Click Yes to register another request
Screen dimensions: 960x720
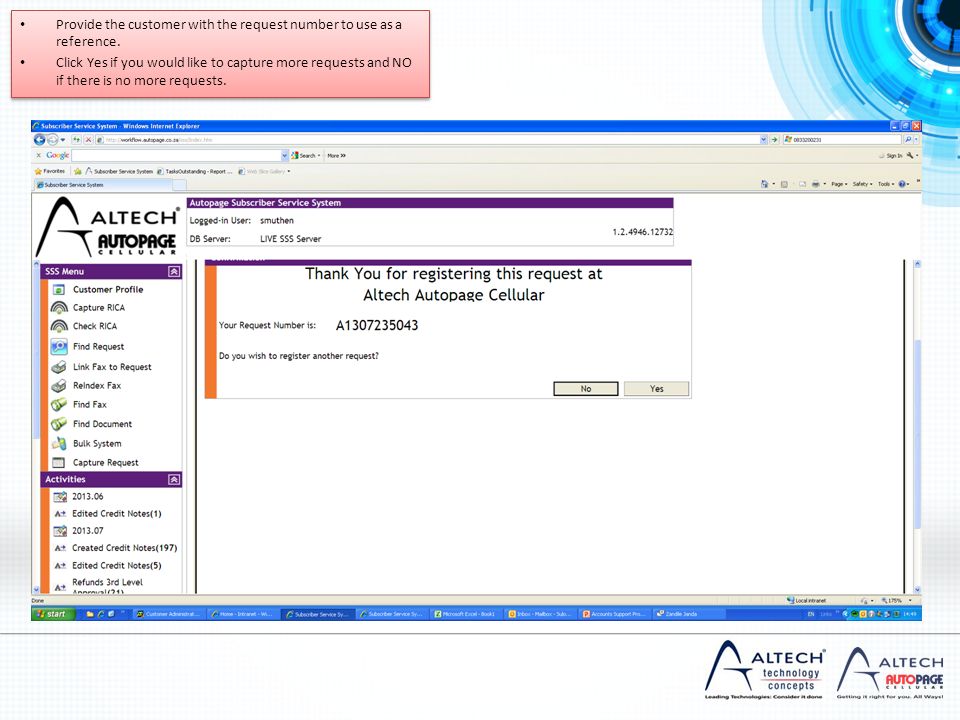click(656, 389)
